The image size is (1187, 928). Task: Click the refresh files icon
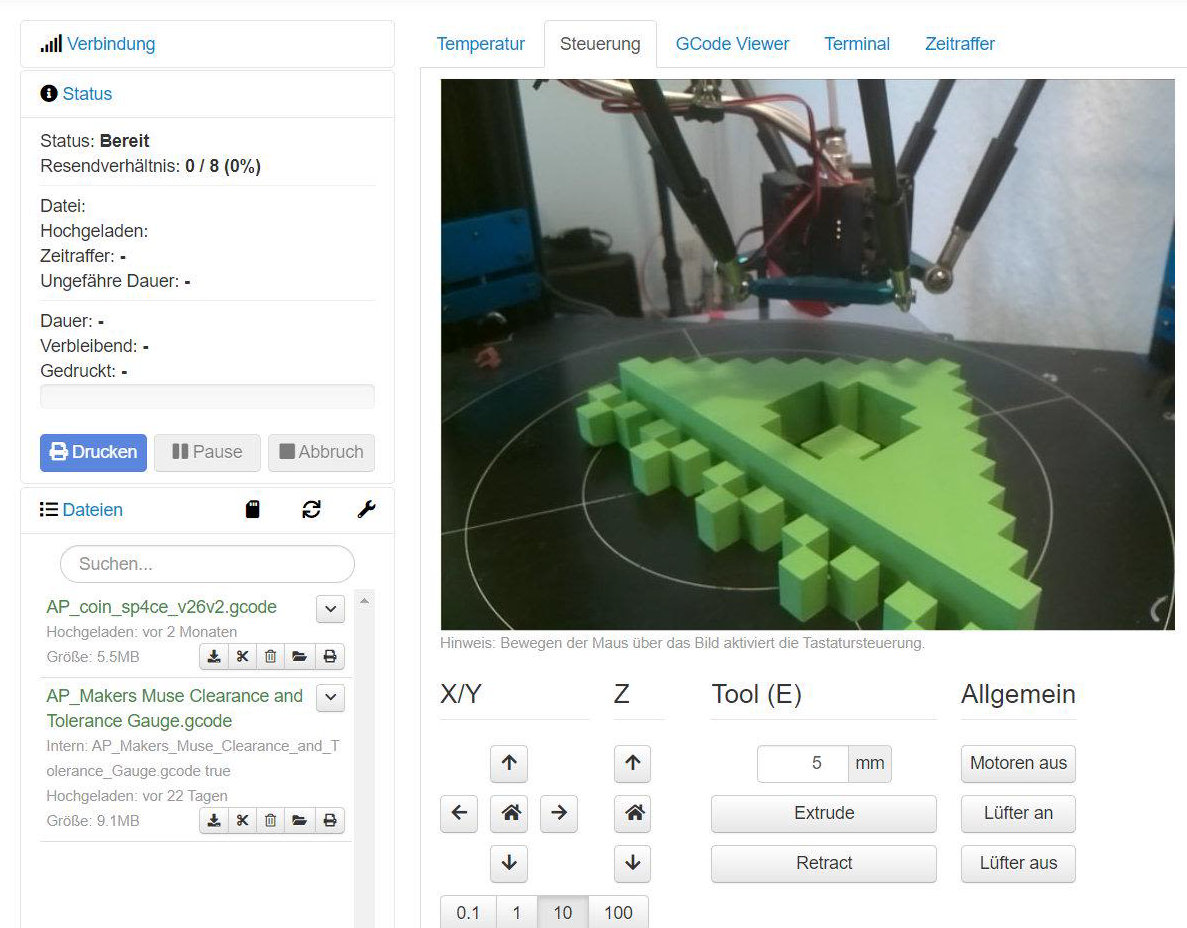pyautogui.click(x=311, y=510)
